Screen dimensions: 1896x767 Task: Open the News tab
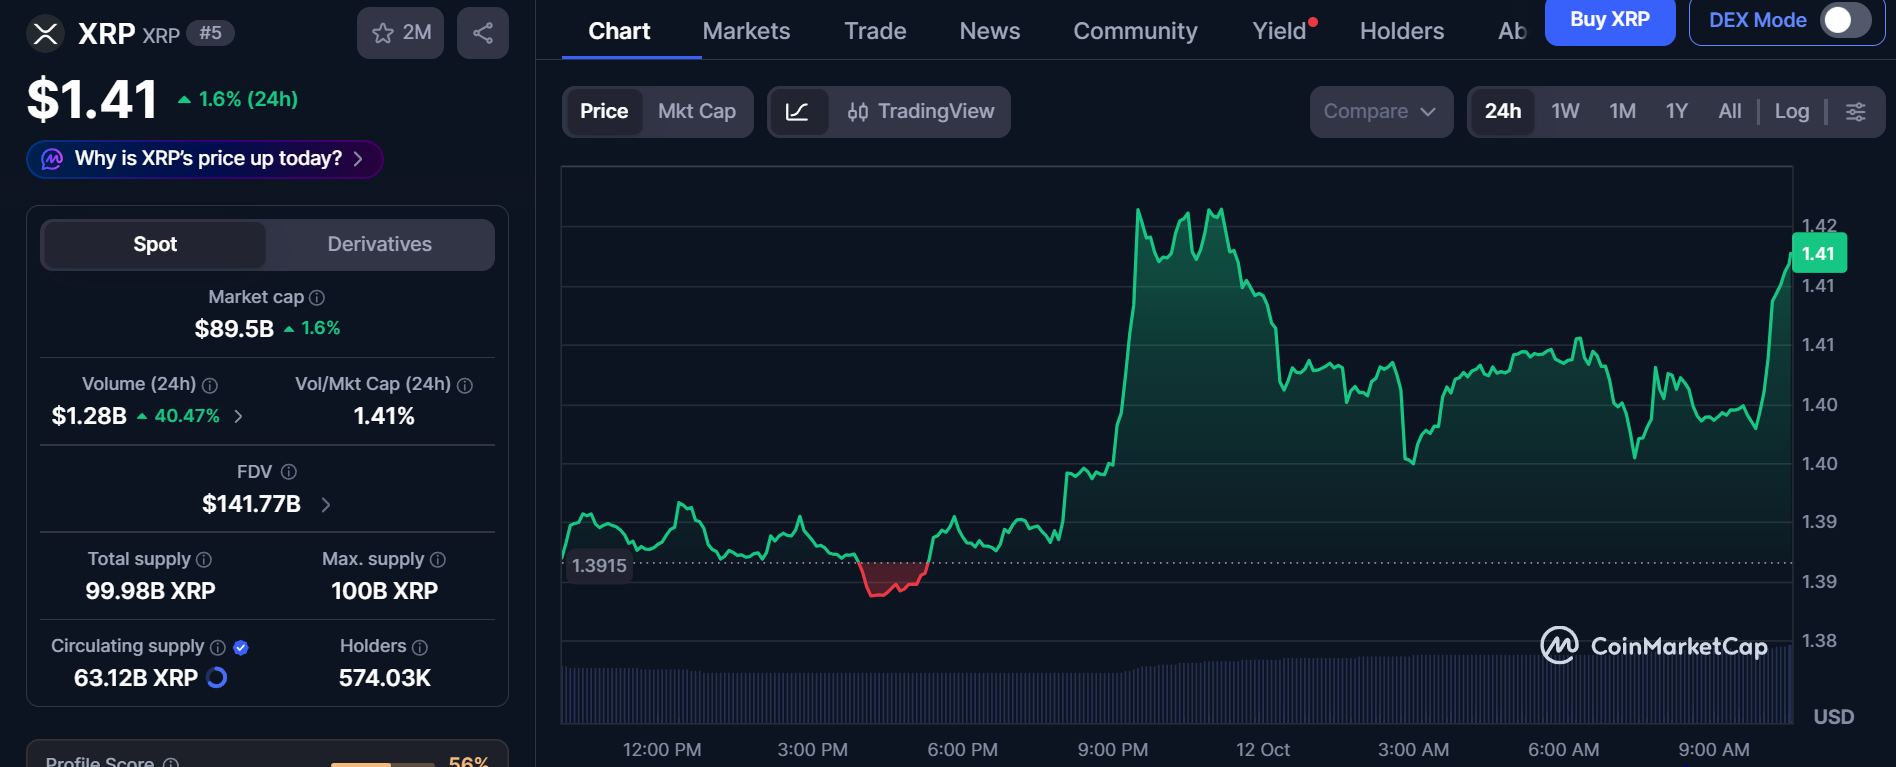[x=990, y=31]
